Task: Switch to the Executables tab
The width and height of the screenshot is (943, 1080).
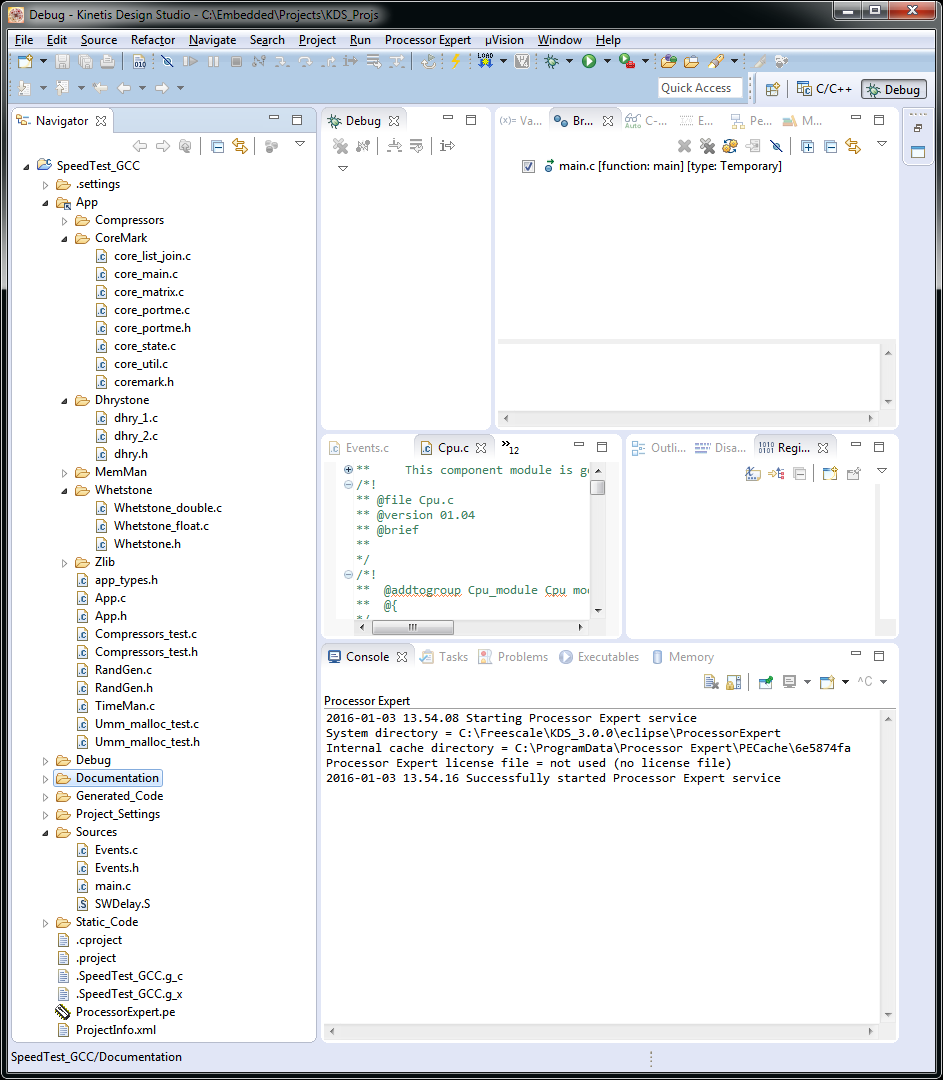Action: pyautogui.click(x=599, y=657)
